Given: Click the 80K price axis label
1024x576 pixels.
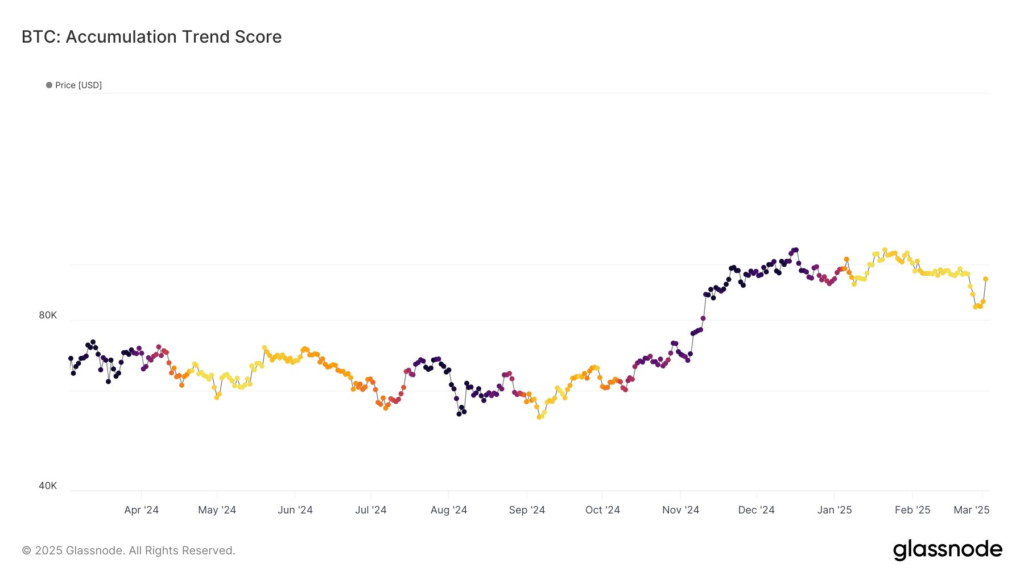Looking at the screenshot, I should point(48,316).
